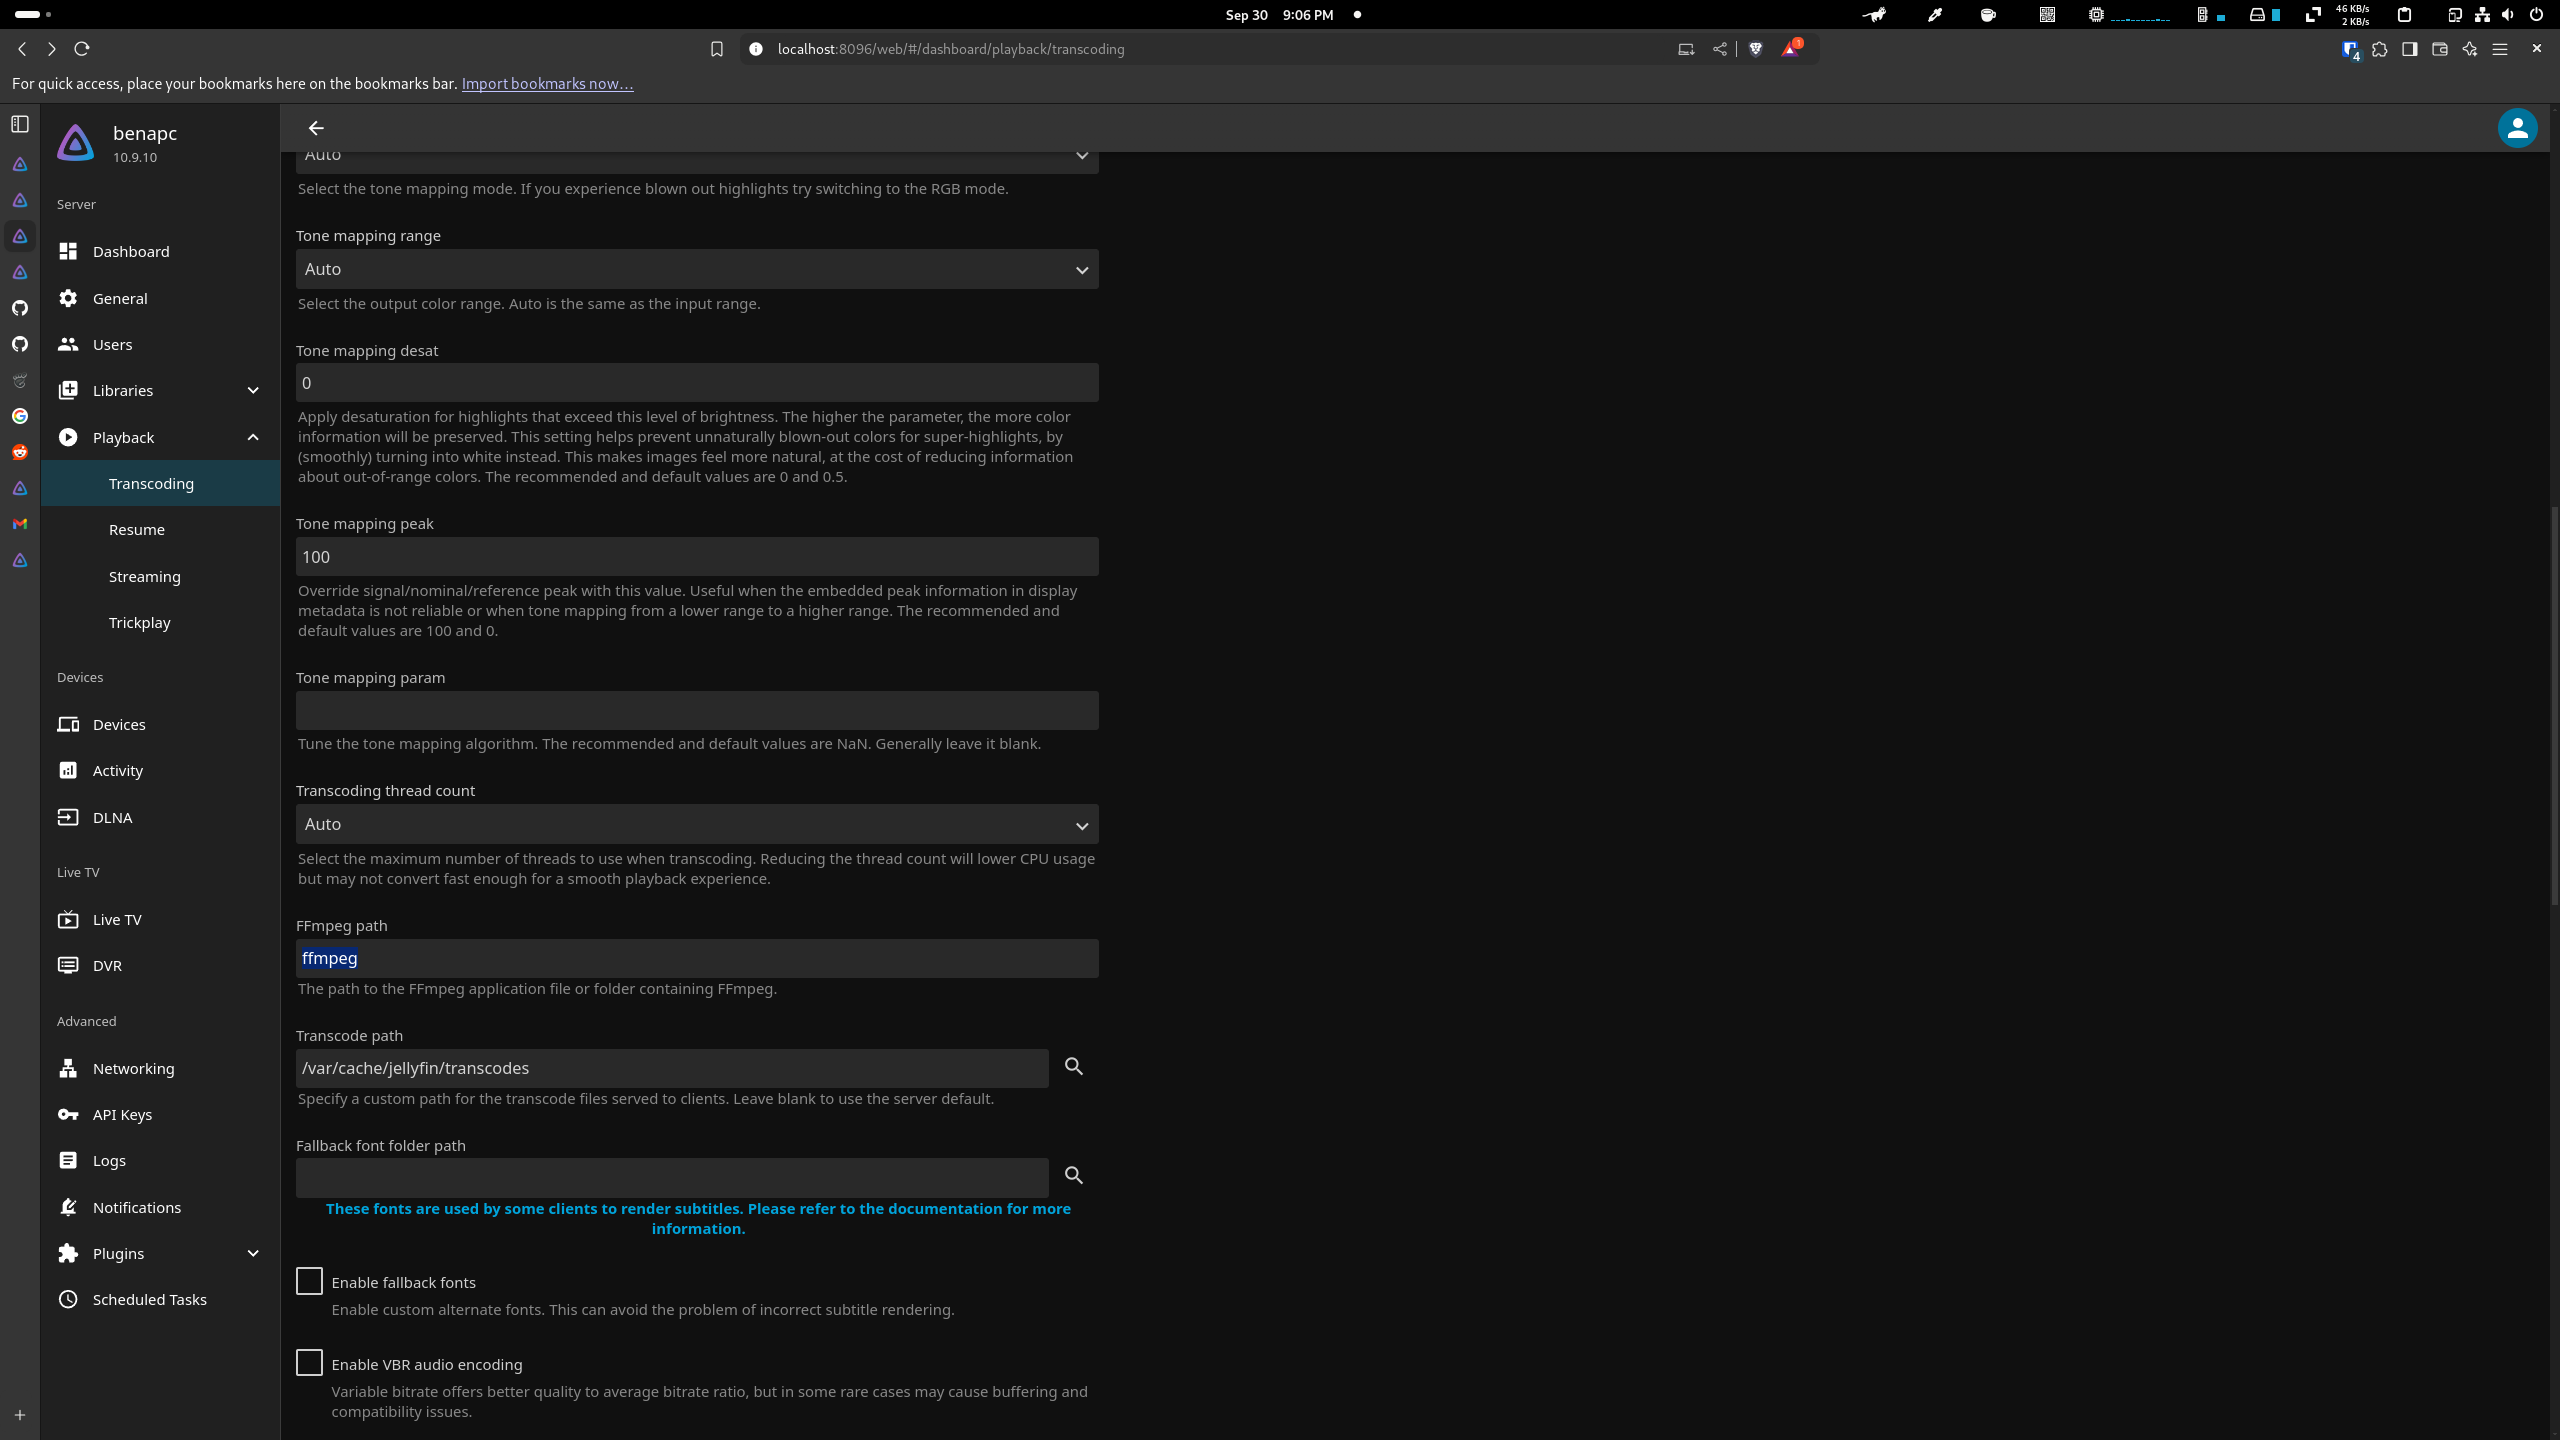Open the user profile icon
2560x1440 pixels.
click(2516, 128)
